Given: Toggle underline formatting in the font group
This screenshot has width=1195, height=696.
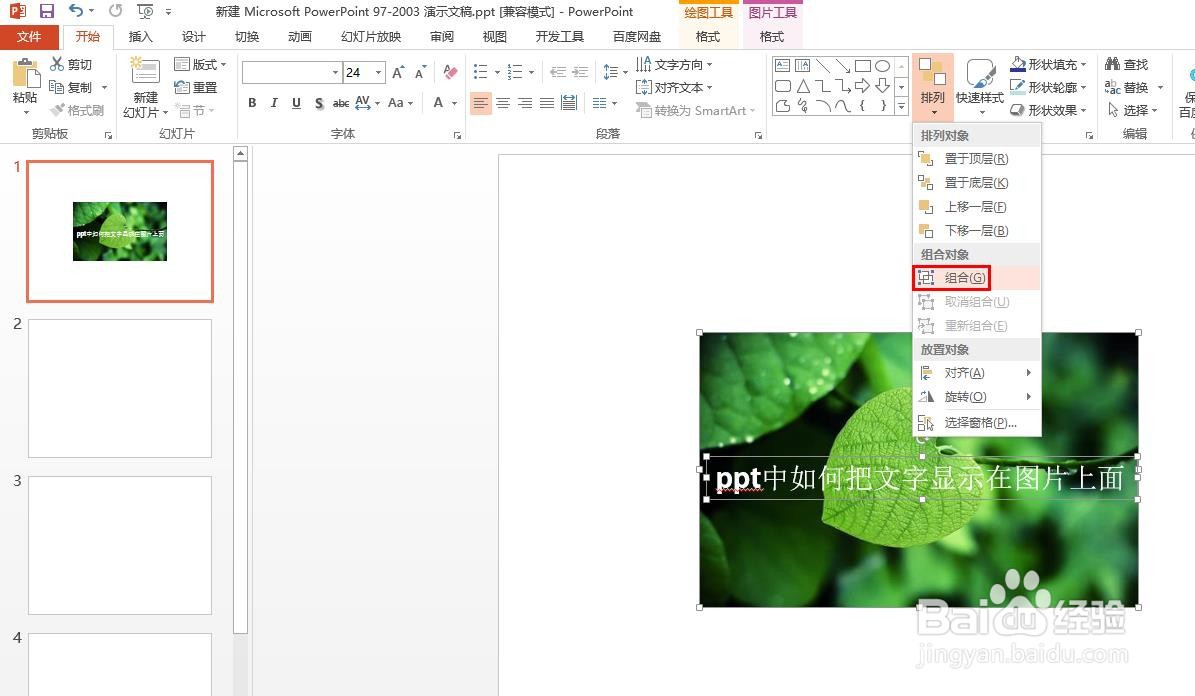Looking at the screenshot, I should click(x=296, y=103).
